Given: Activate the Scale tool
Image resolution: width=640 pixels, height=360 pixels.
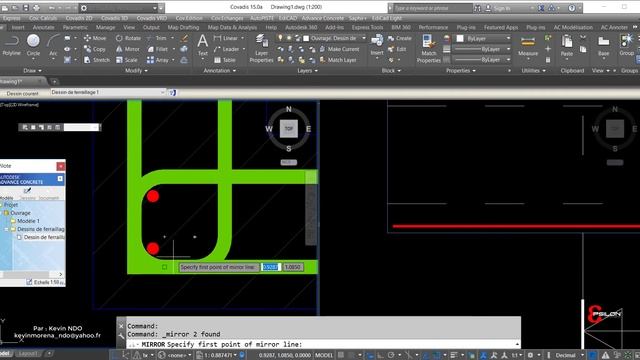Looking at the screenshot, I should coord(127,60).
